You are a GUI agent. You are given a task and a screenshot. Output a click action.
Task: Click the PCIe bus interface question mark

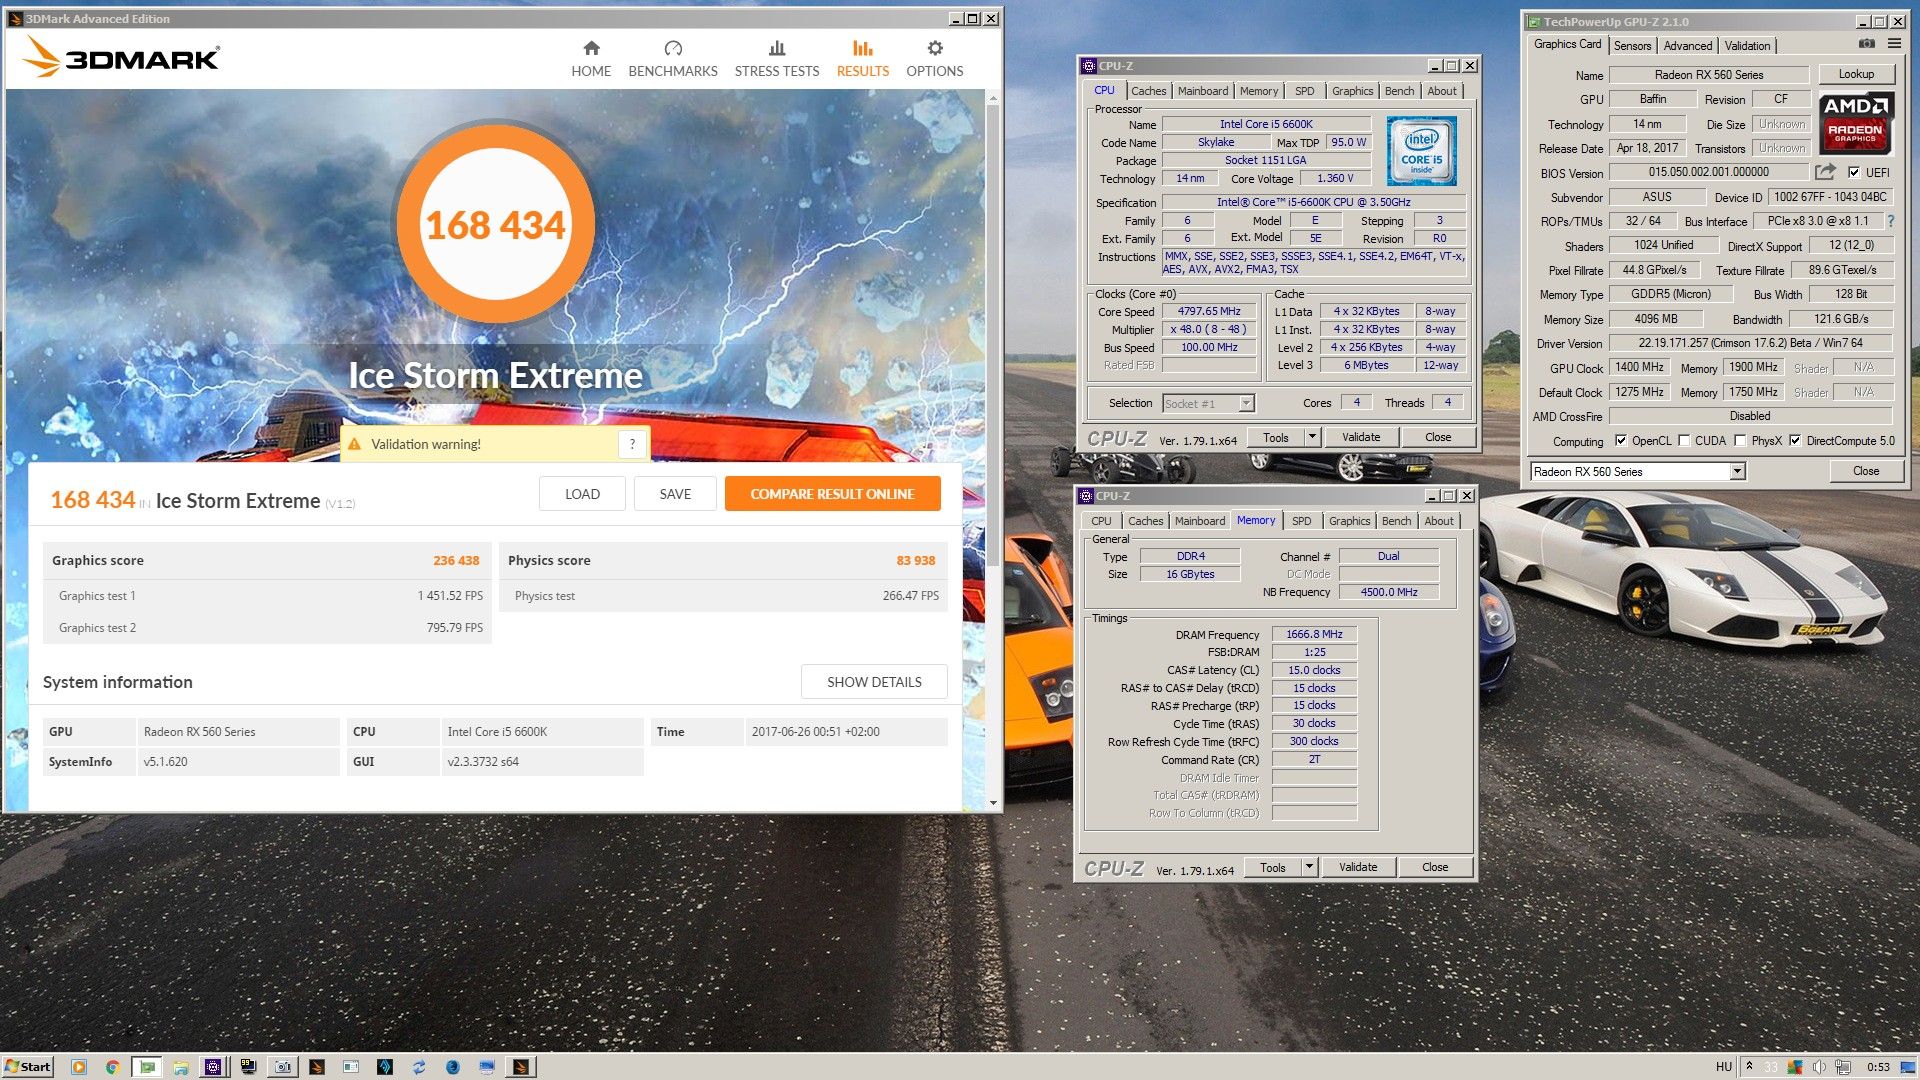(x=1890, y=222)
